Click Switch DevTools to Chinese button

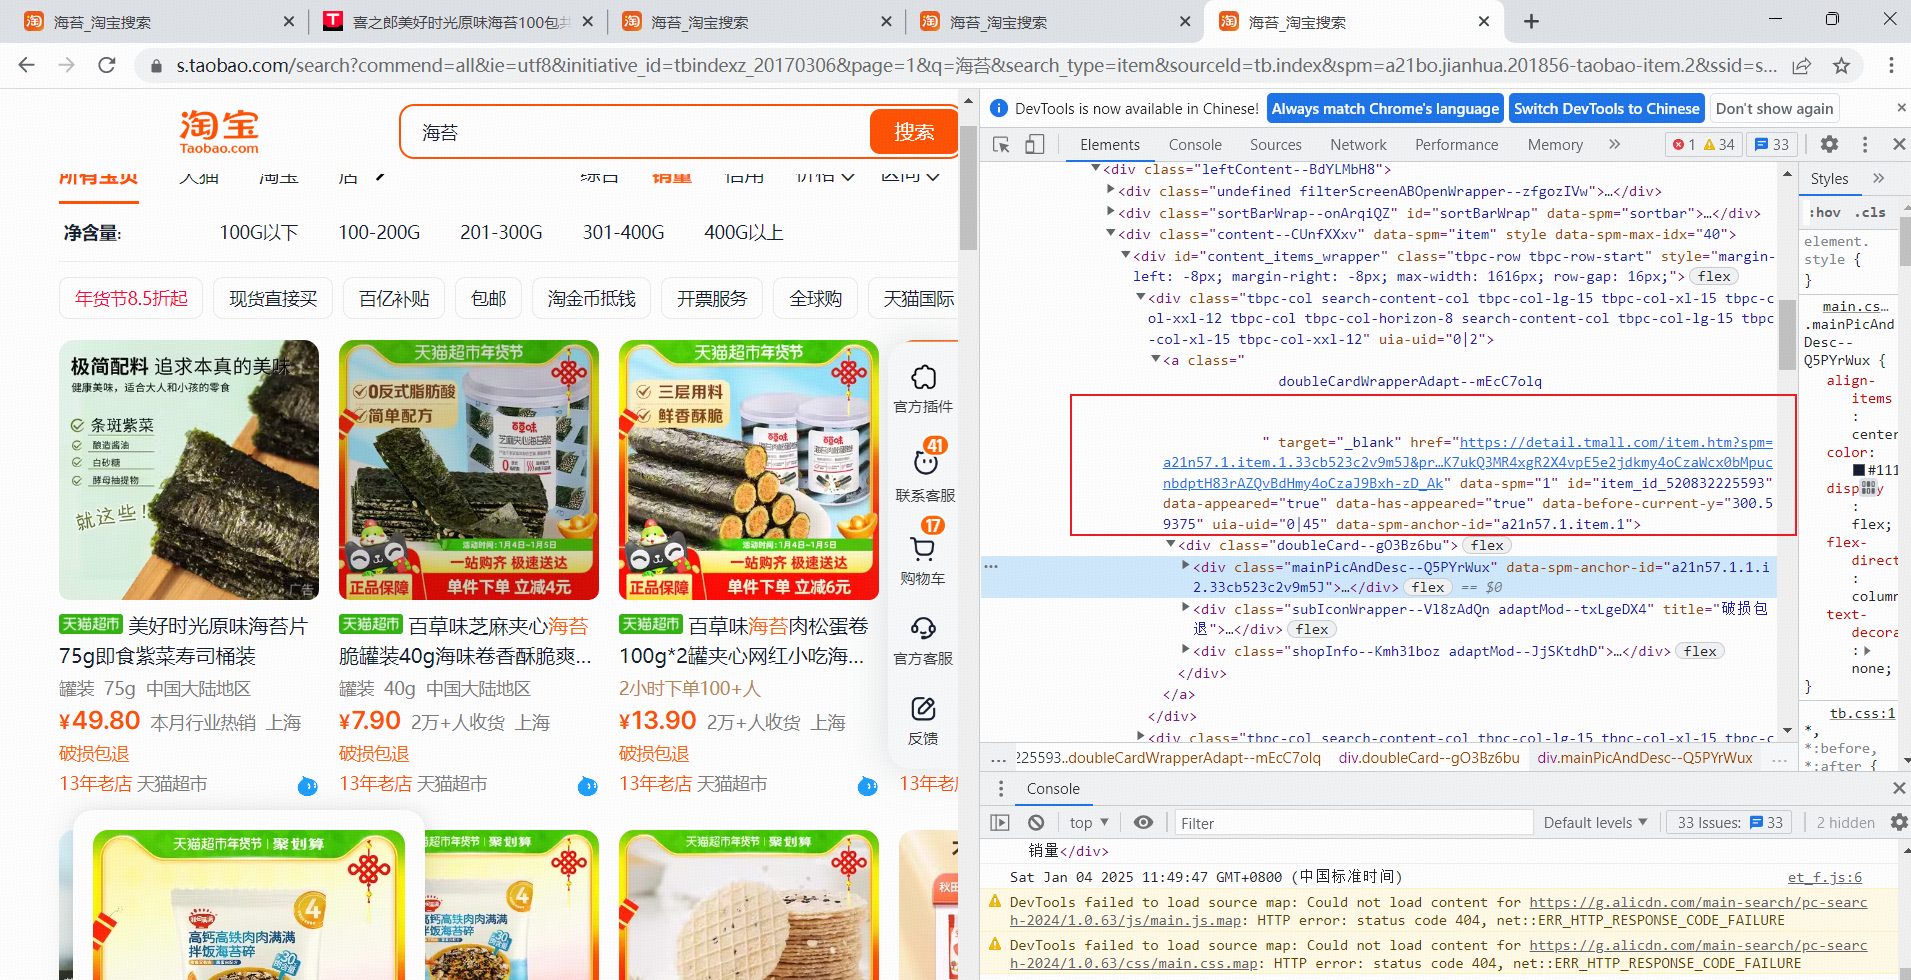1606,109
